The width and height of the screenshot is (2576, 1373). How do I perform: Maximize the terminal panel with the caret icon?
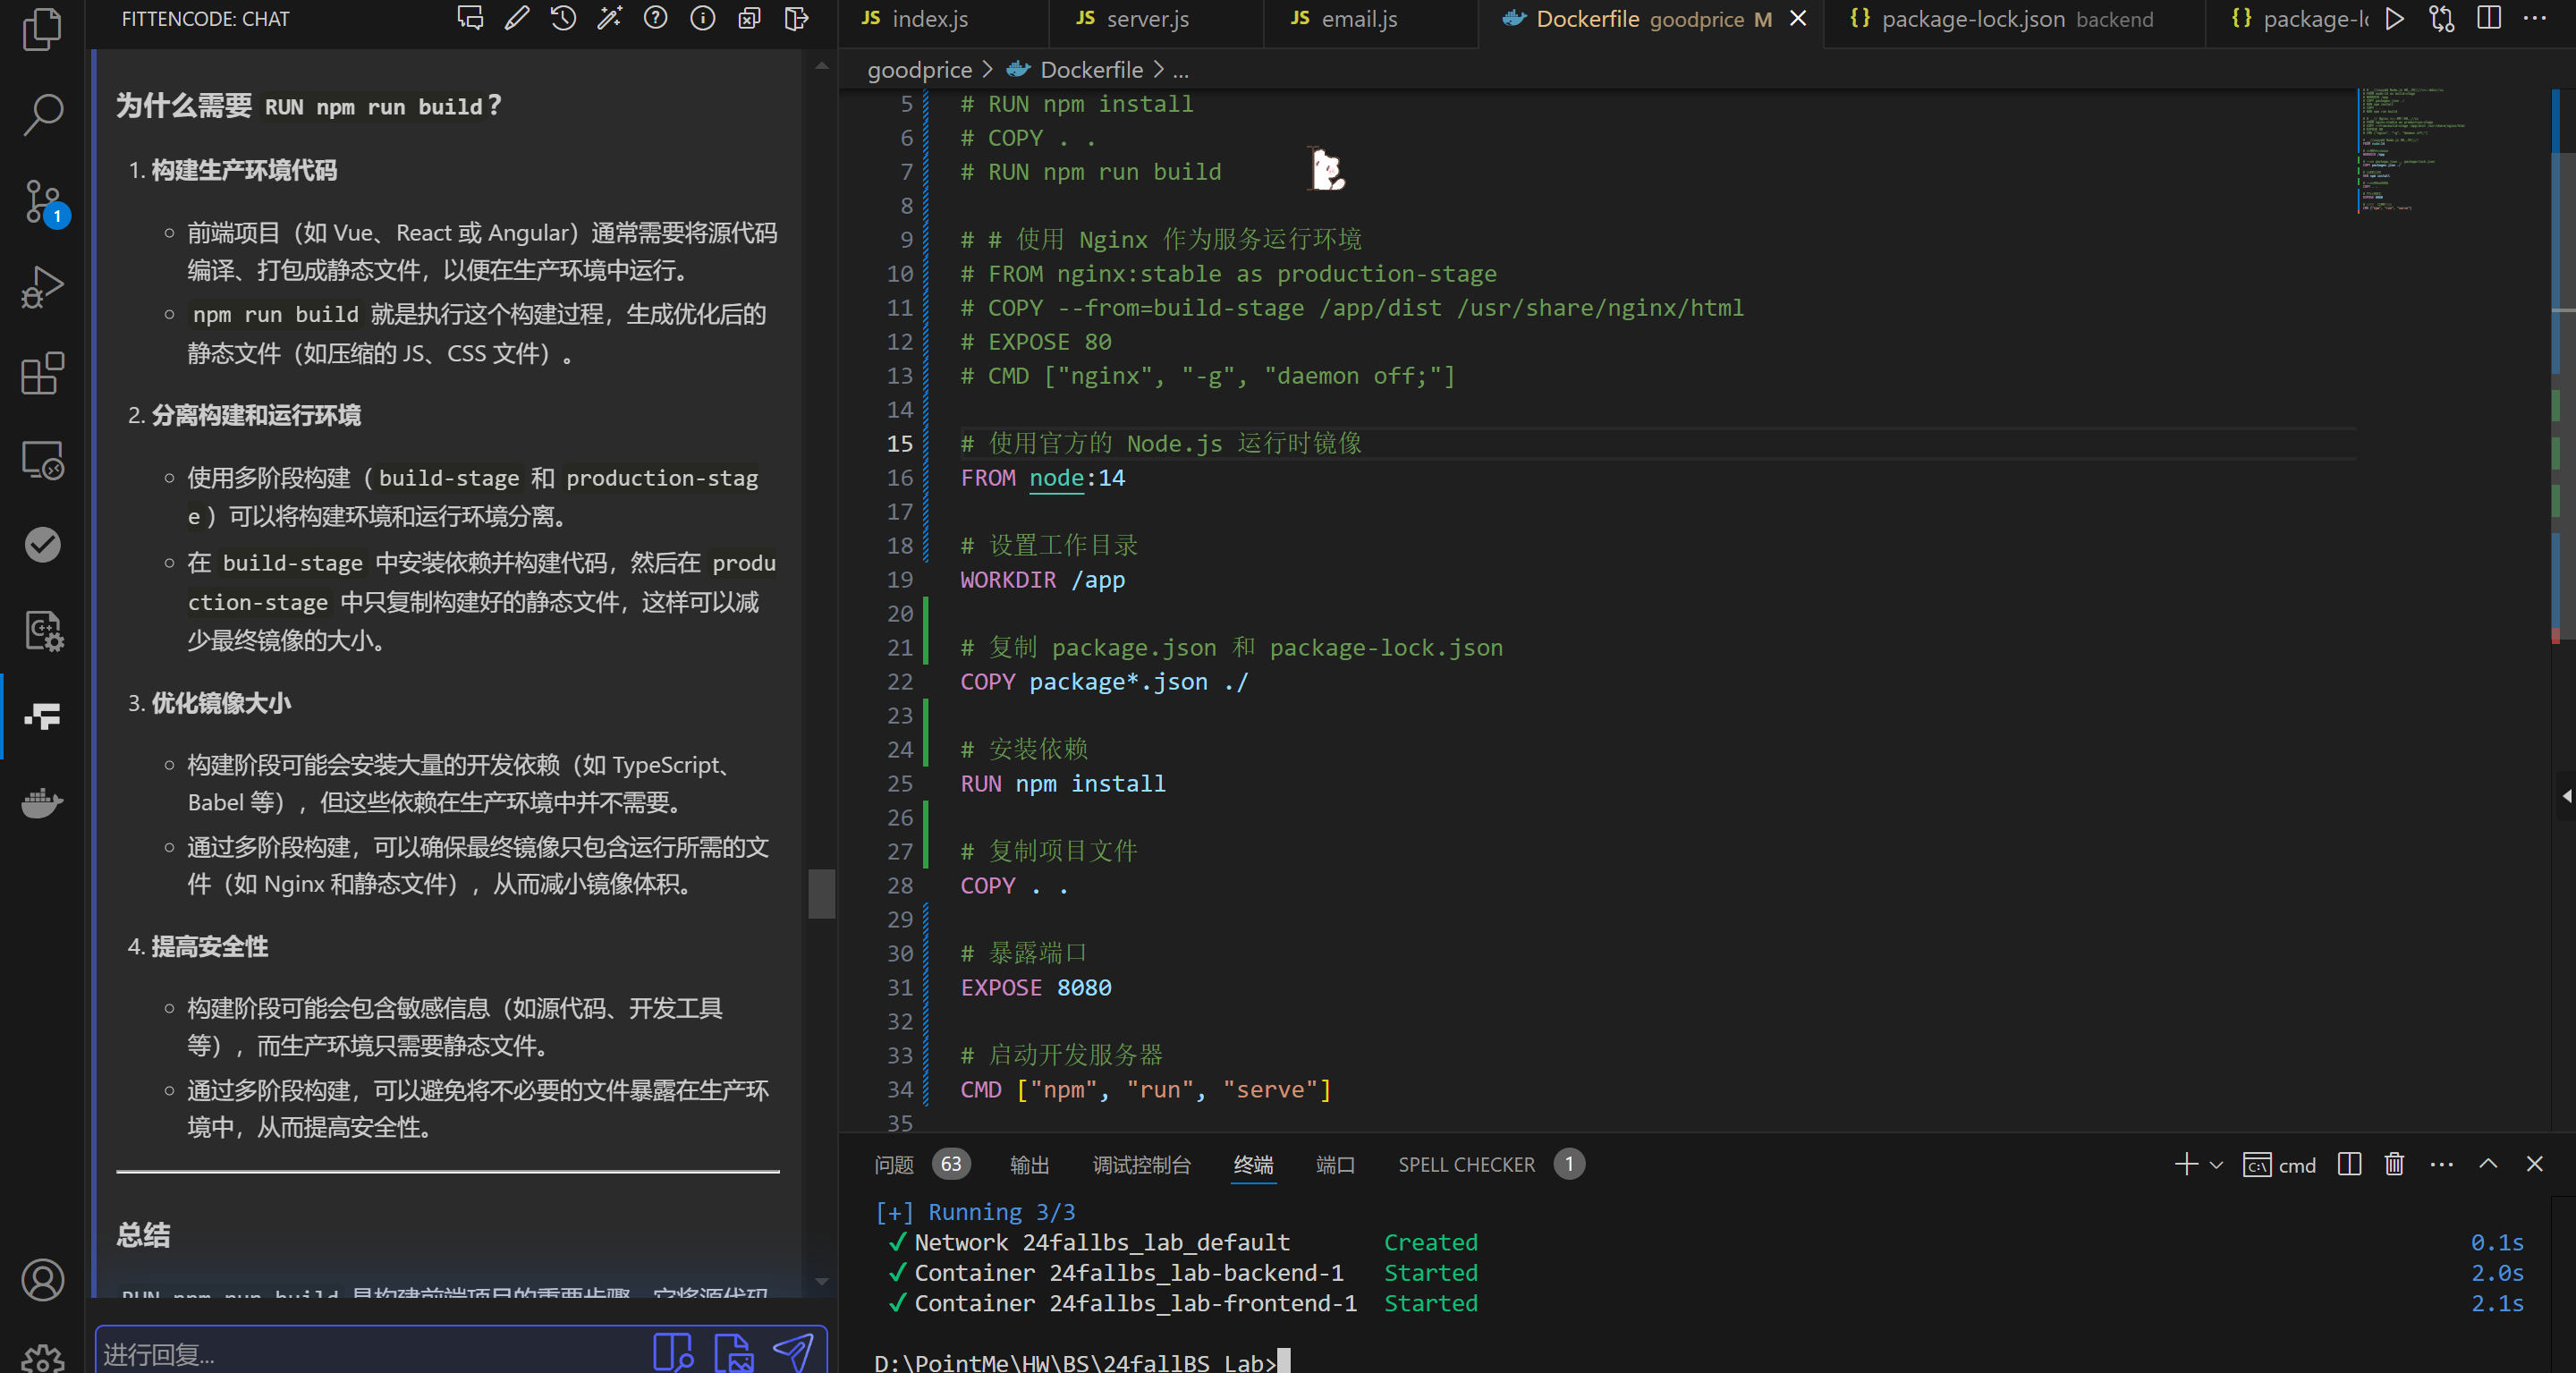point(2488,1164)
